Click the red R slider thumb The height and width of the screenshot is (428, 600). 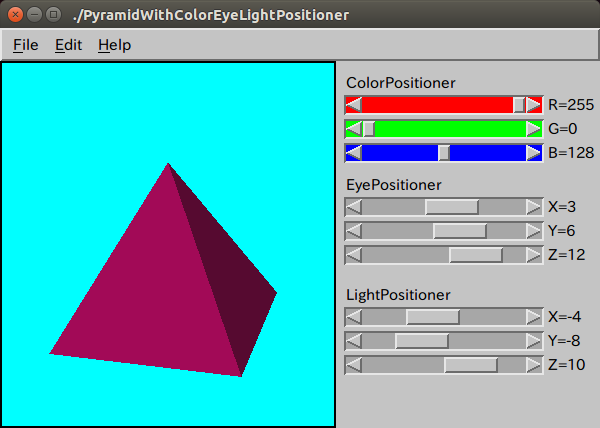coord(519,105)
